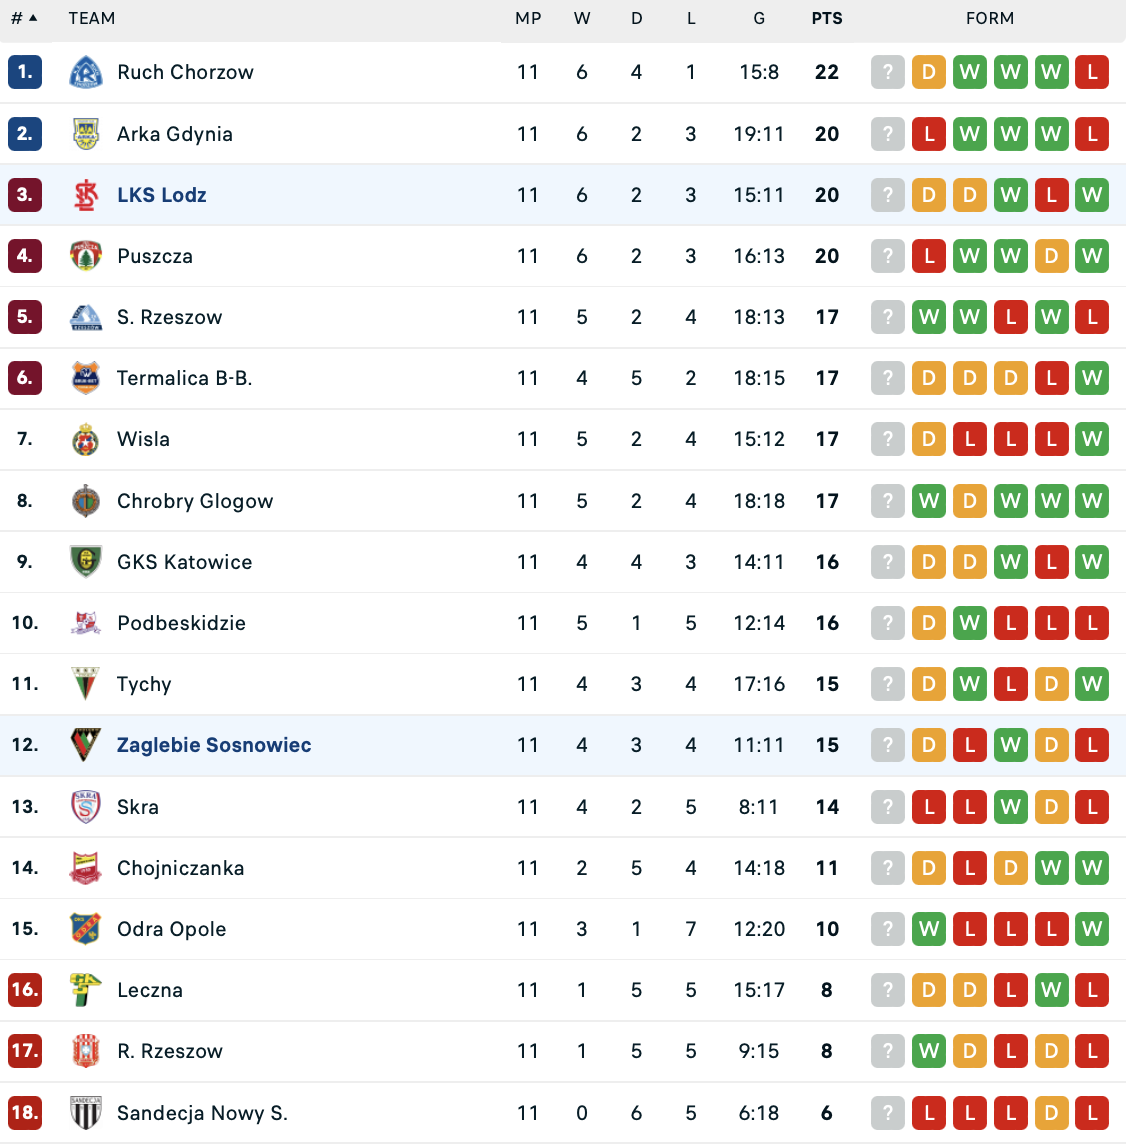Image resolution: width=1142 pixels, height=1144 pixels.
Task: Click Ruch Chorzow's upcoming match '?' badge
Action: point(888,72)
